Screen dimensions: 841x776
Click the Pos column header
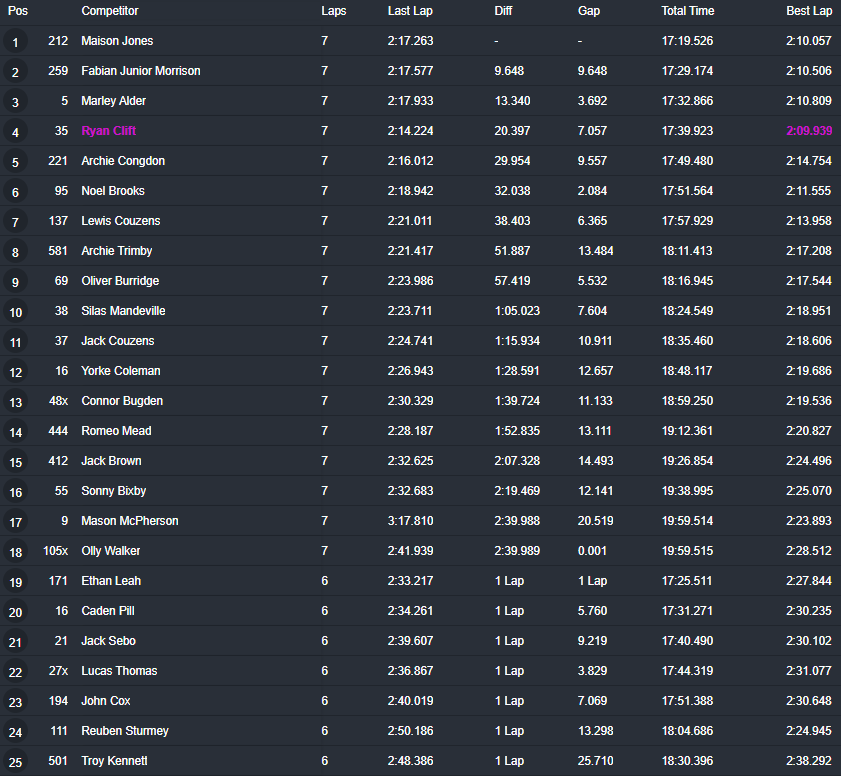[18, 11]
